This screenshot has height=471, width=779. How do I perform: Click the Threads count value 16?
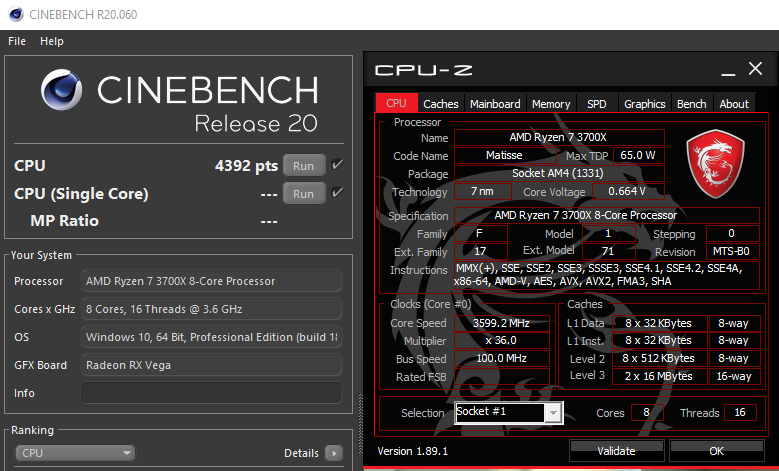(740, 412)
